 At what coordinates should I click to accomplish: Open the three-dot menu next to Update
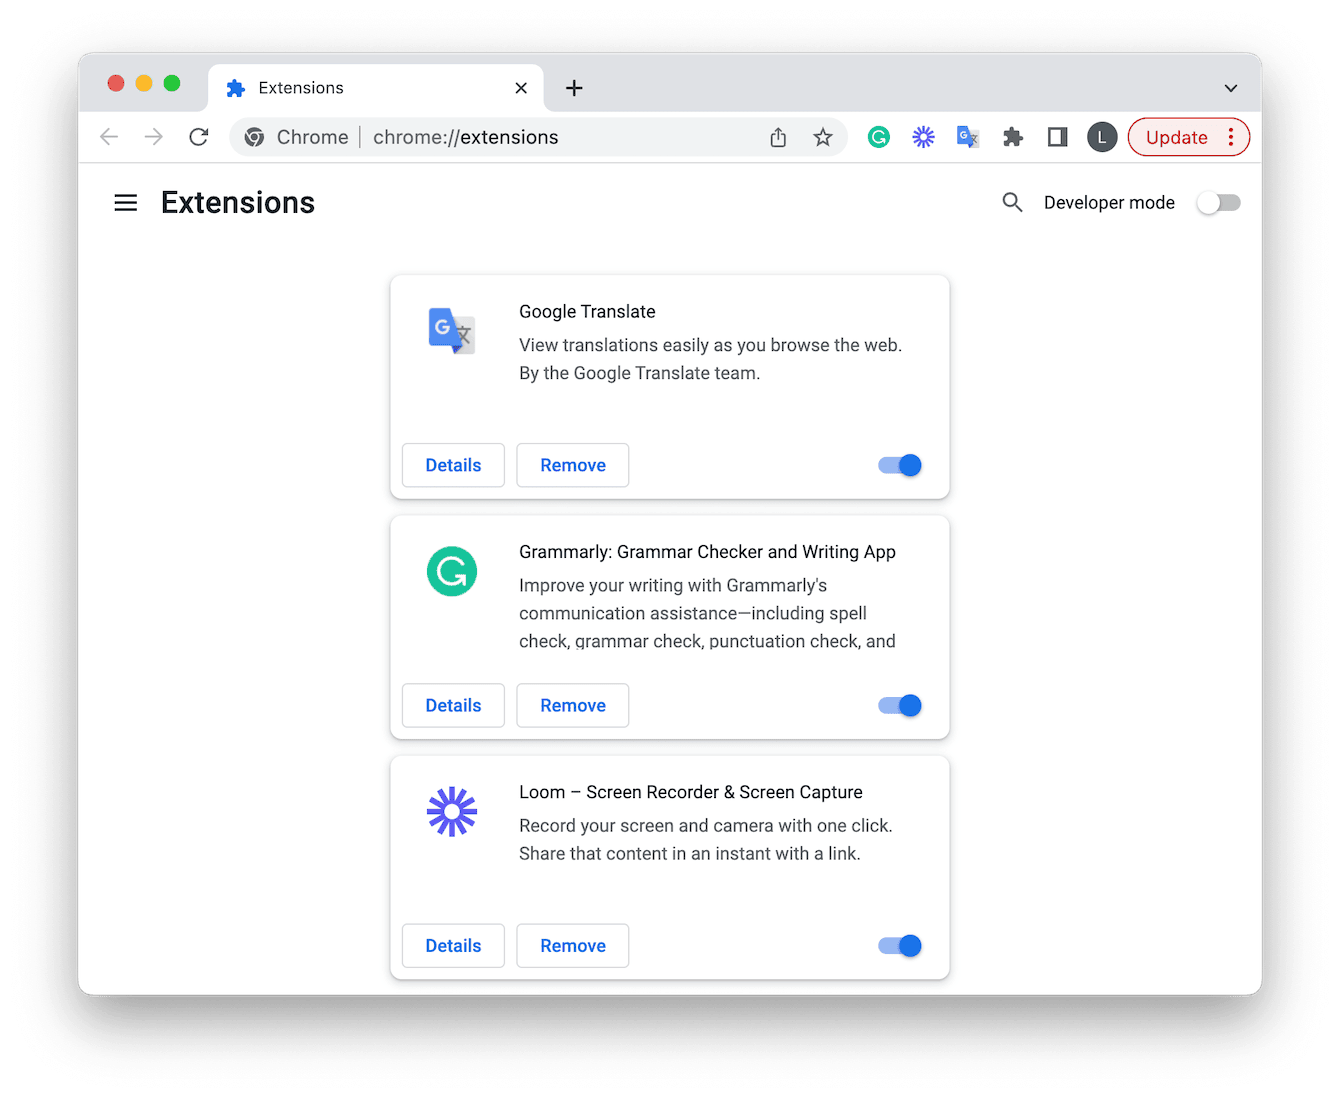(x=1230, y=137)
